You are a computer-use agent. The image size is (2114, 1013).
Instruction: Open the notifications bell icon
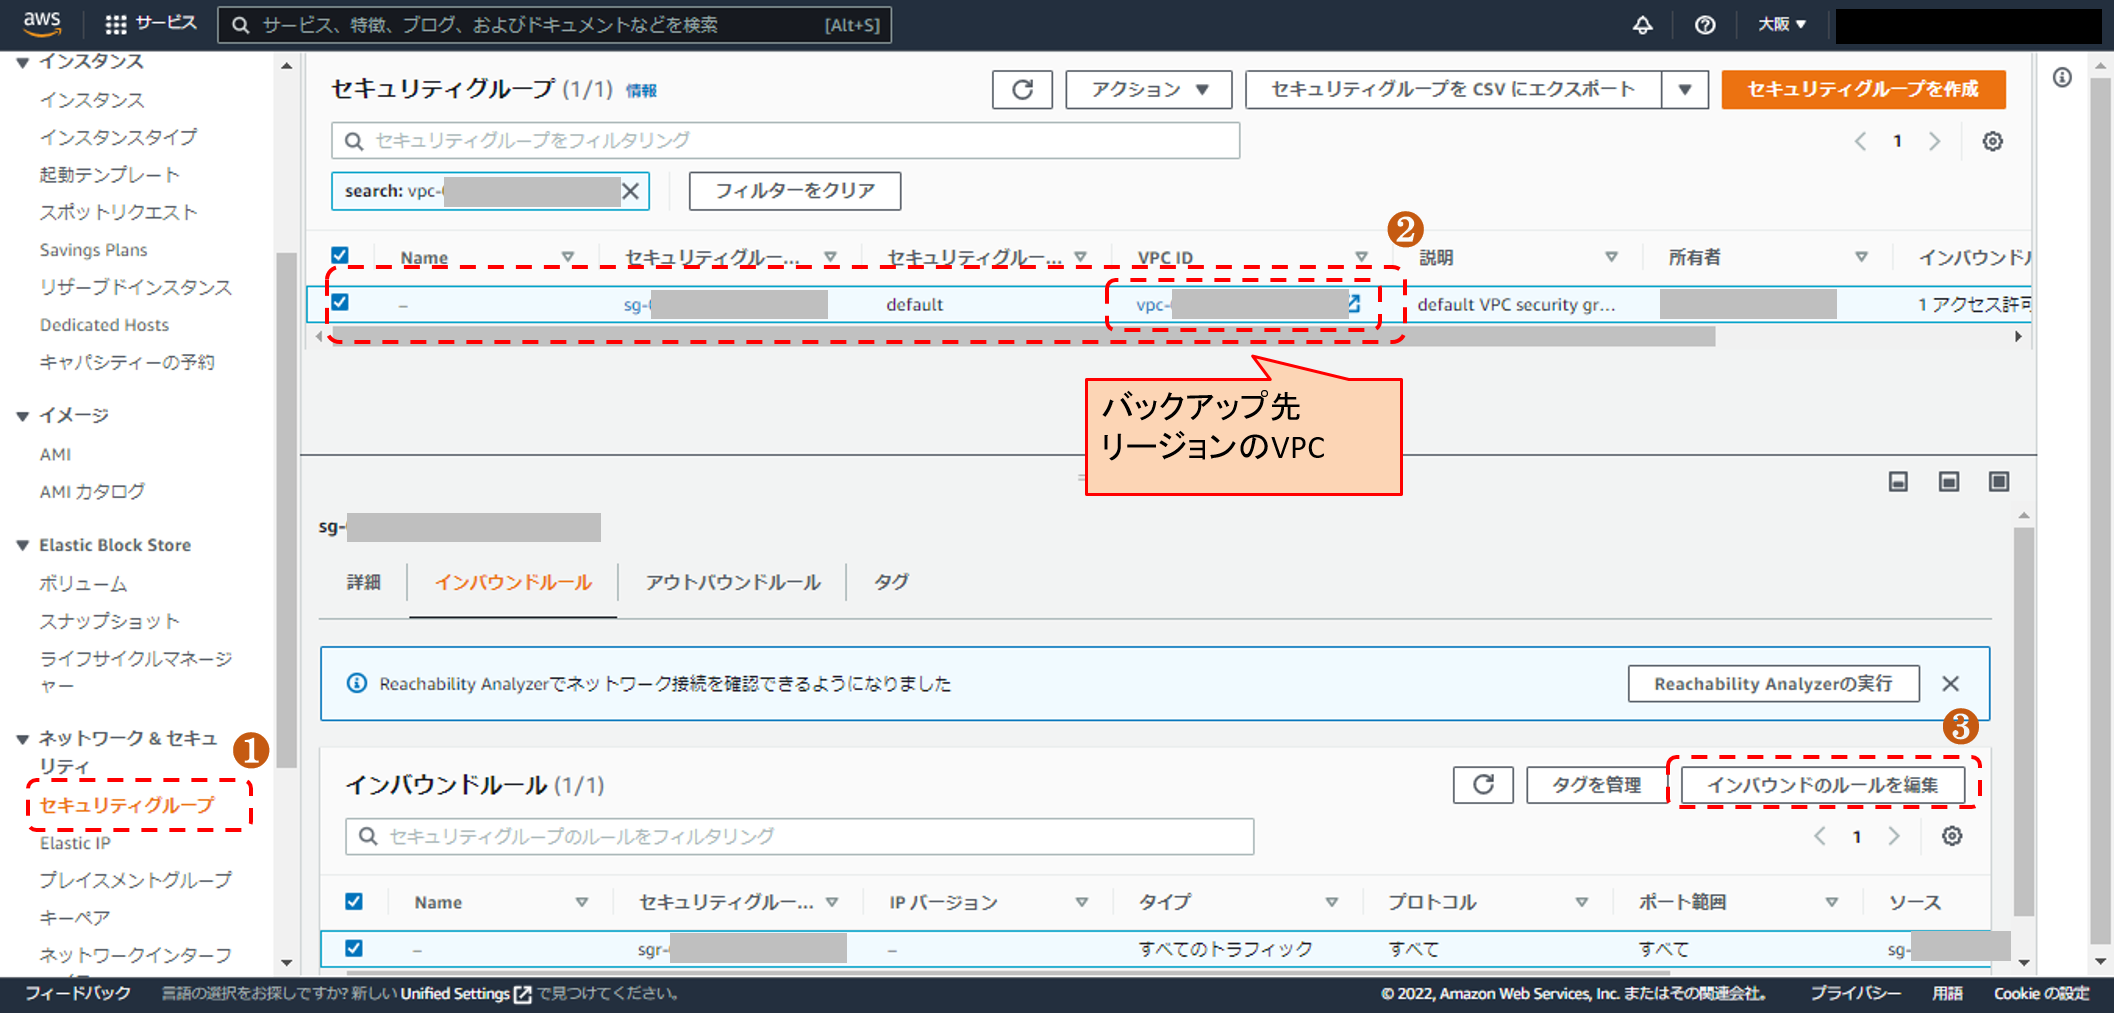pyautogui.click(x=1642, y=25)
